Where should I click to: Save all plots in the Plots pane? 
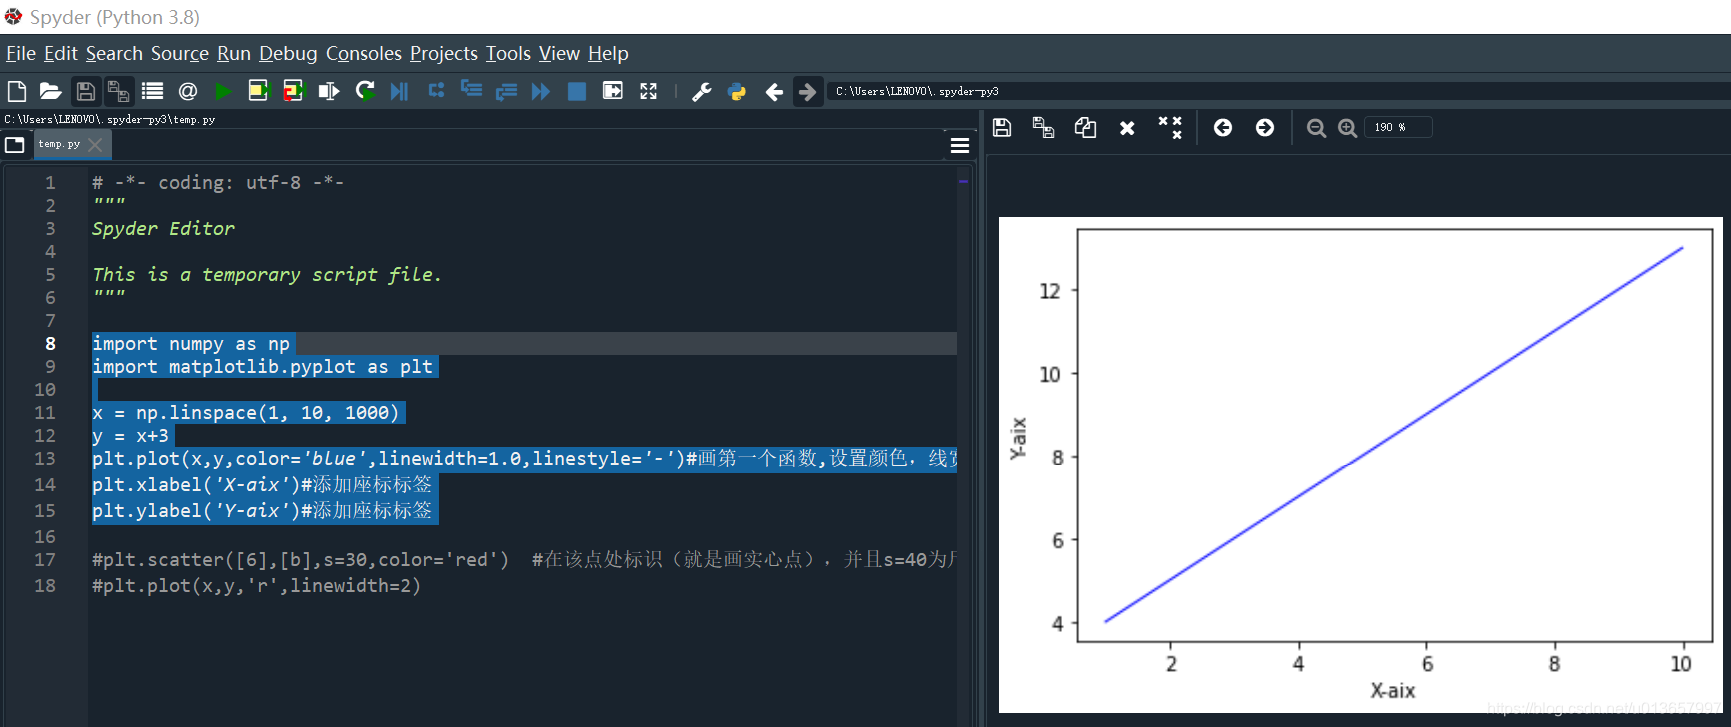coord(1043,127)
